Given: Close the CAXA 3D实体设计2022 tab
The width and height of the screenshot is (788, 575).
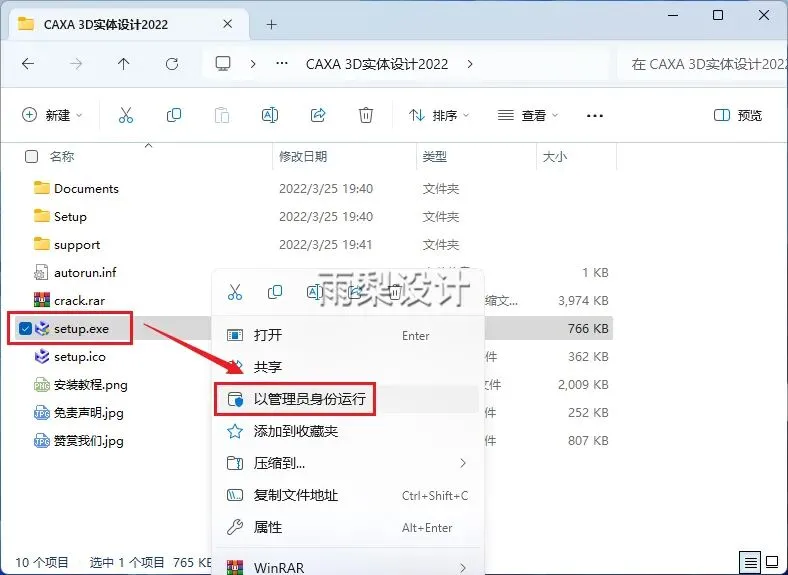Looking at the screenshot, I should click(228, 24).
